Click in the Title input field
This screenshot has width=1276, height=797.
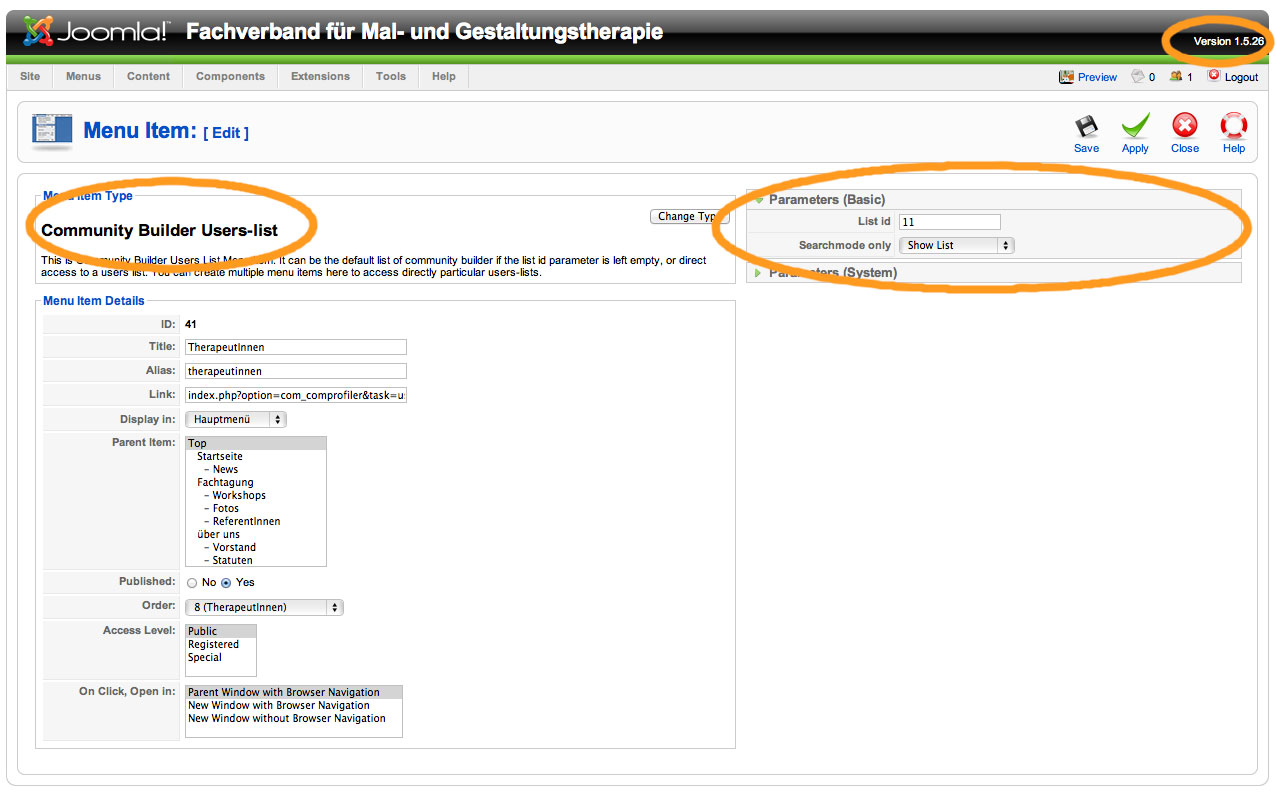coord(296,347)
